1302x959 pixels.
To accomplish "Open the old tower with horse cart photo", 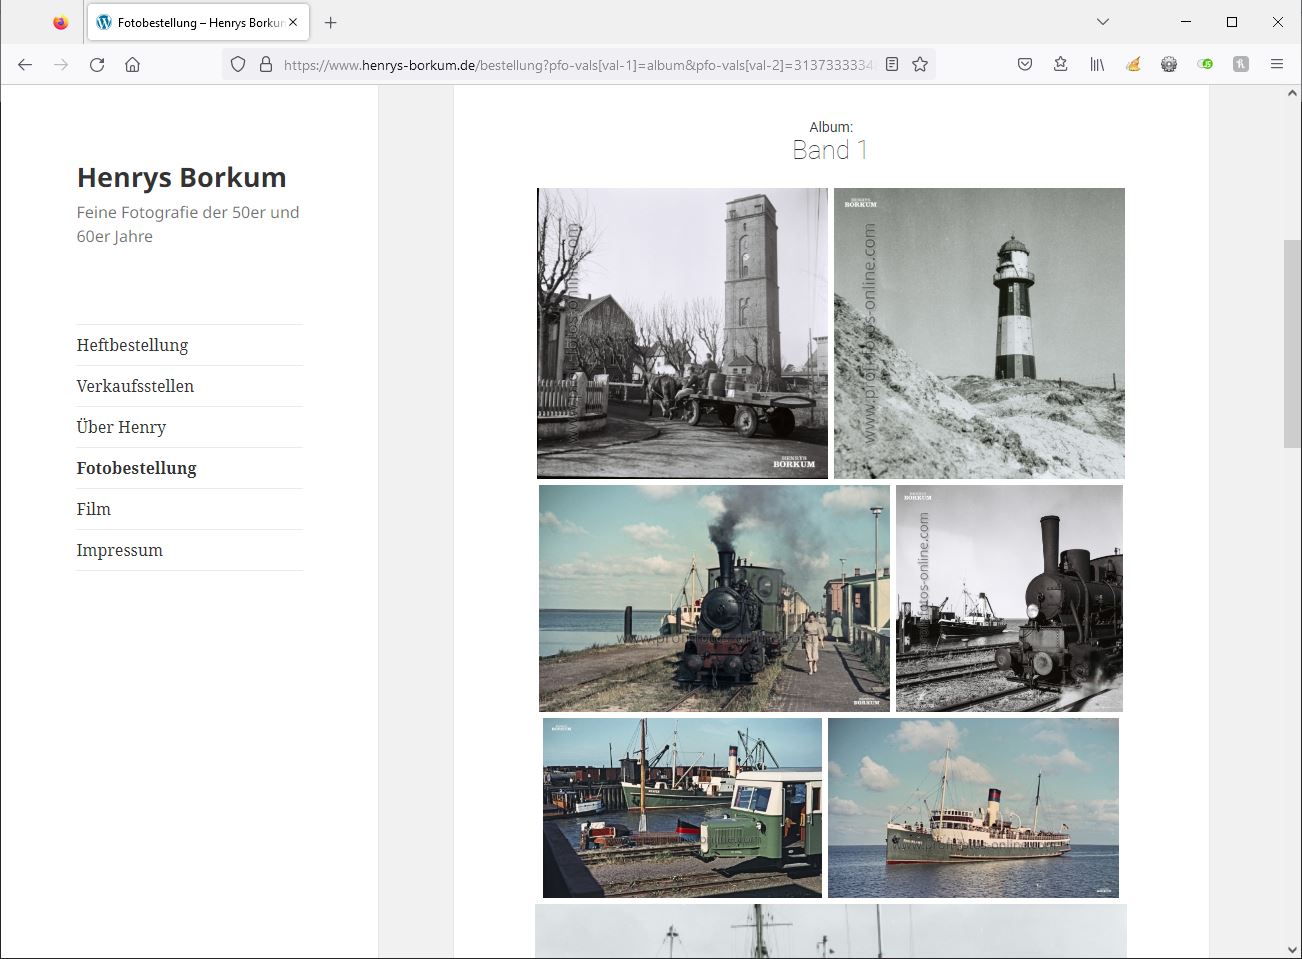I will click(x=682, y=333).
